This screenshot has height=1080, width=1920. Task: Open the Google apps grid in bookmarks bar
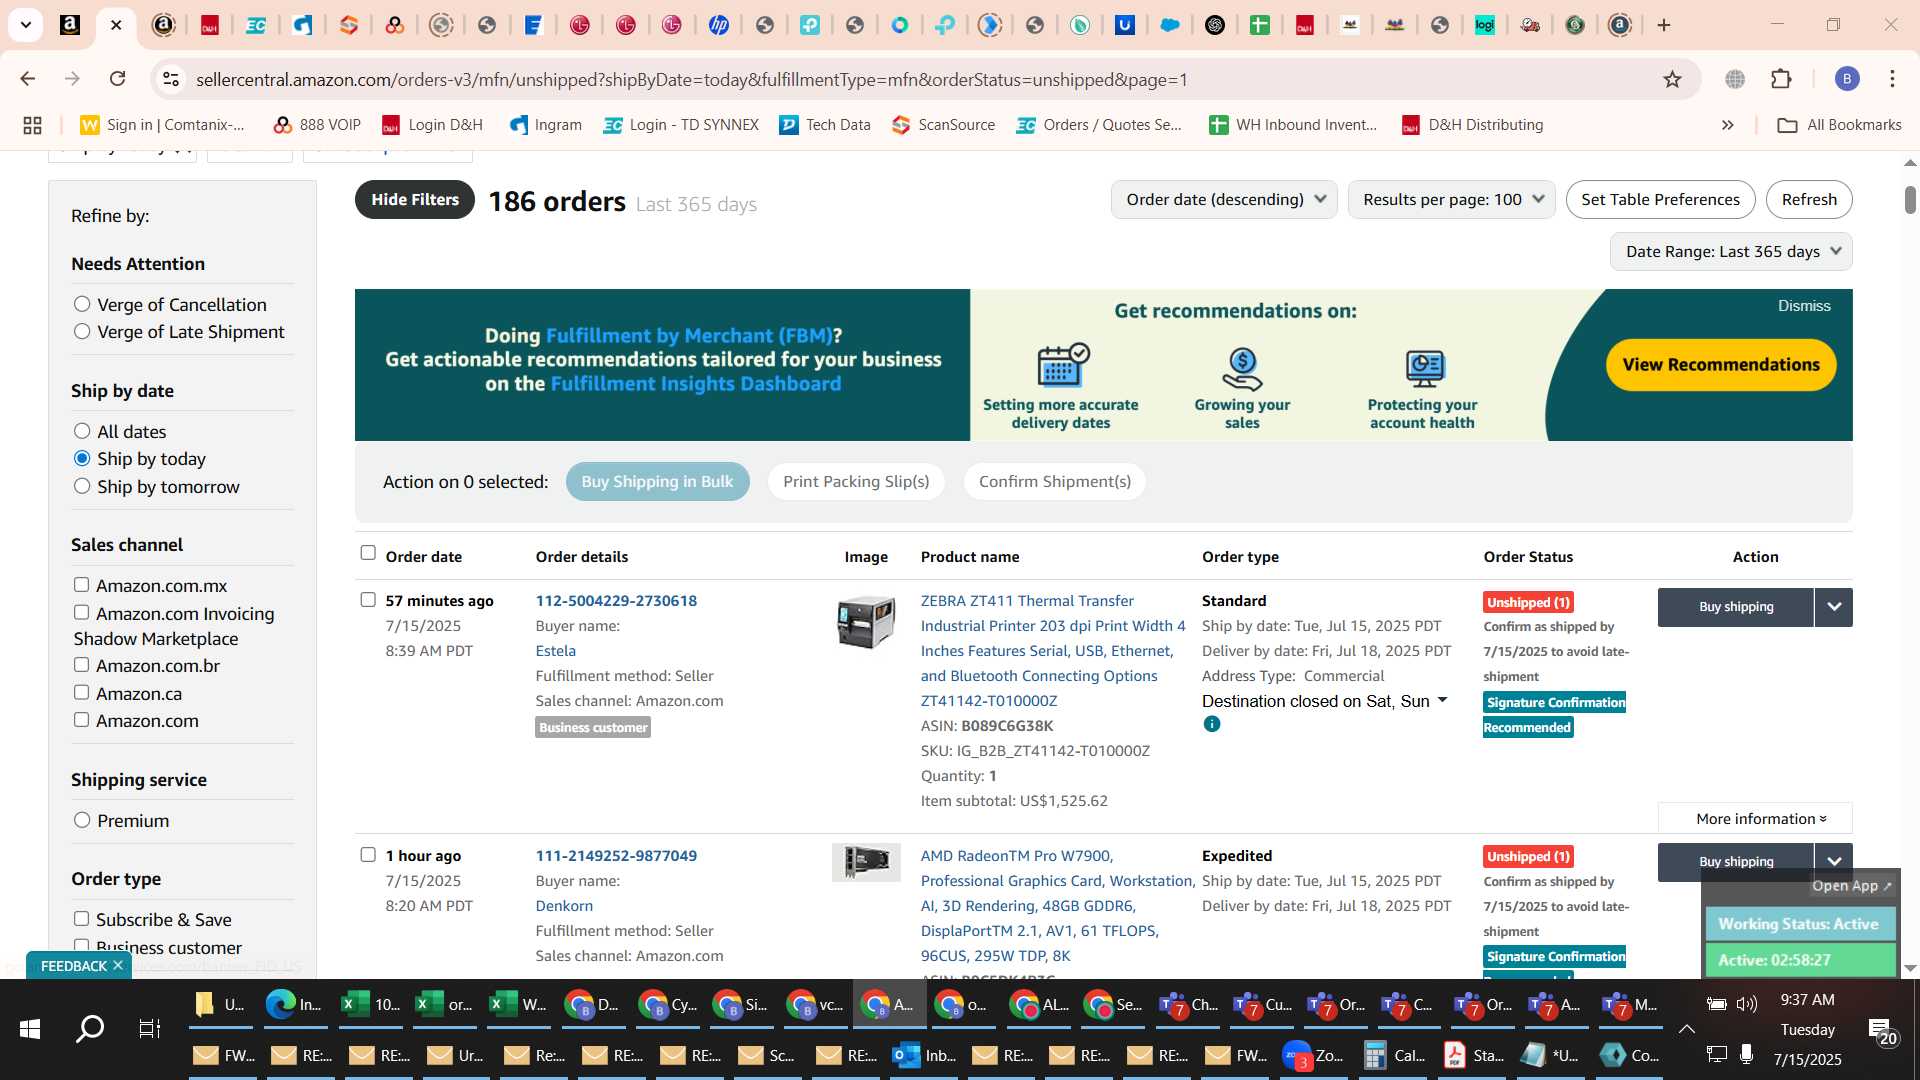pyautogui.click(x=32, y=125)
